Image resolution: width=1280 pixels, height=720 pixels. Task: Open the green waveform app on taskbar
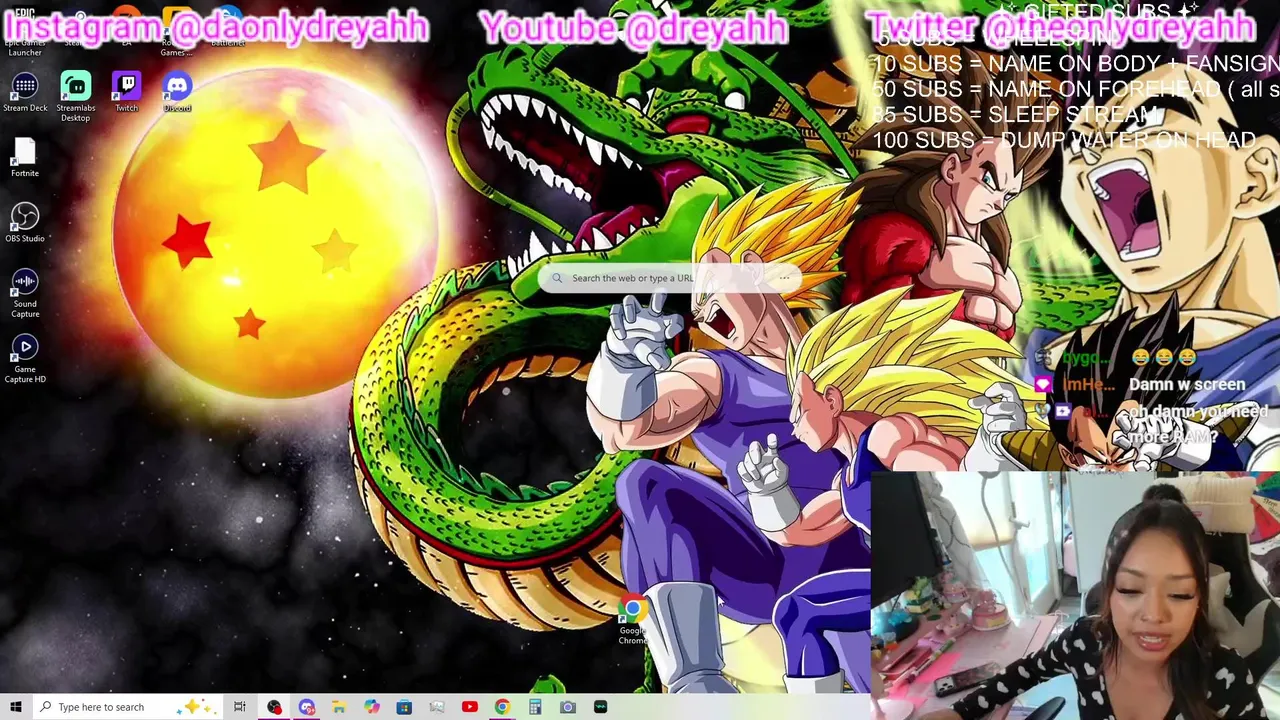tap(600, 707)
